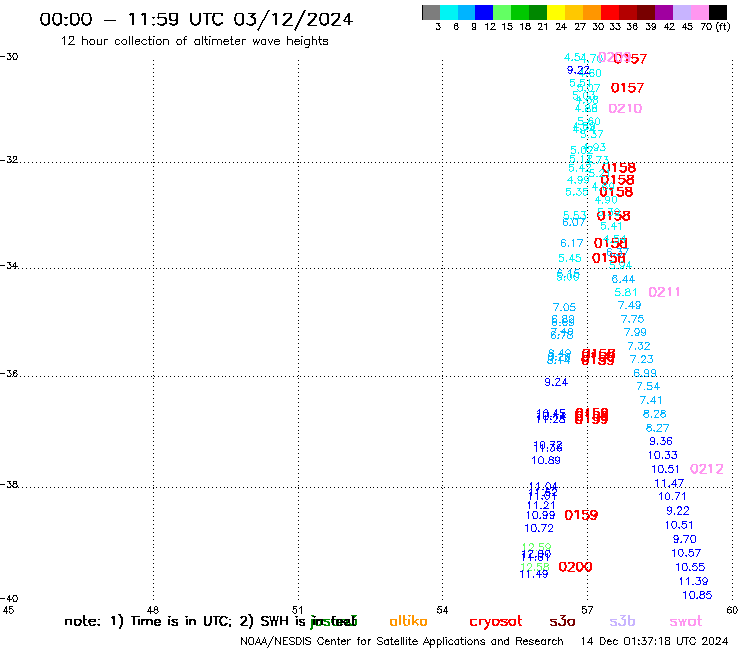Click the '10.99' wave height value
Image resolution: width=740 pixels, height=650 pixels.
click(x=541, y=515)
